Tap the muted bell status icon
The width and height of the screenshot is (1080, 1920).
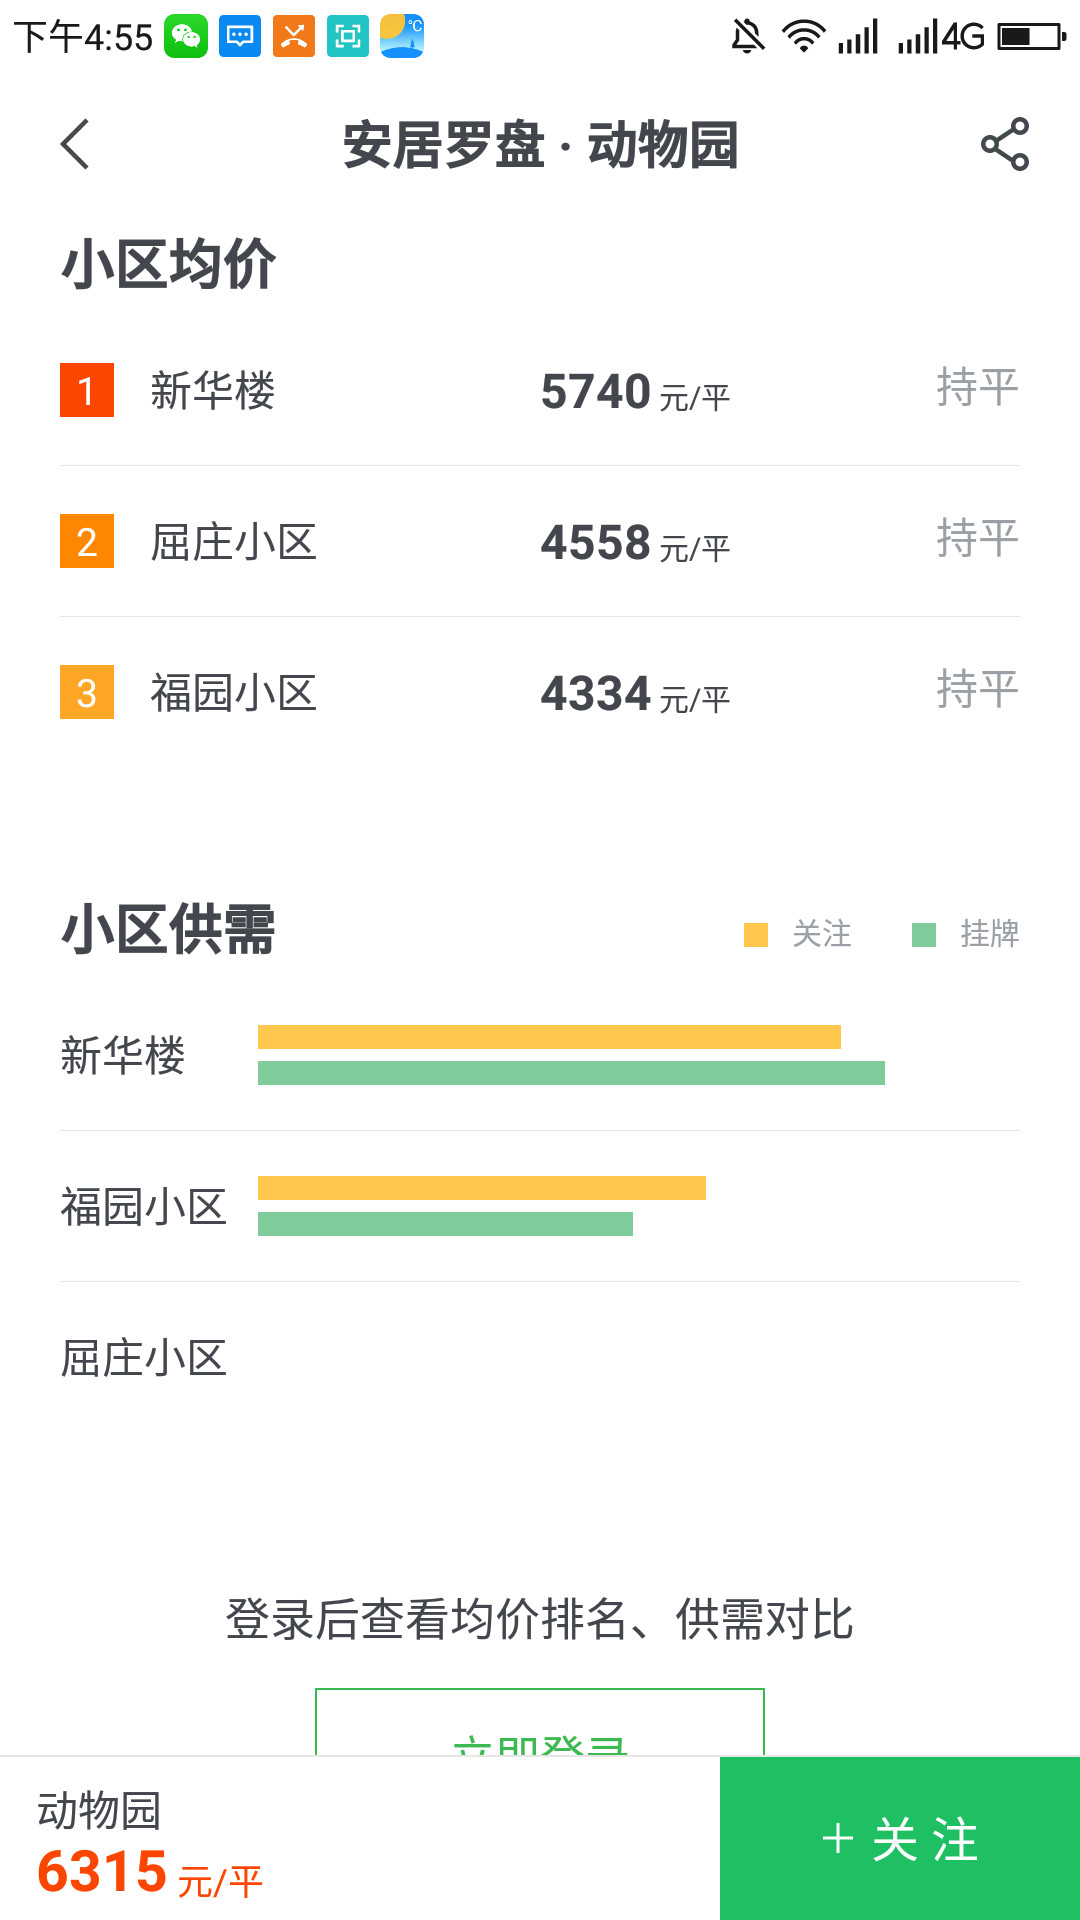747,37
